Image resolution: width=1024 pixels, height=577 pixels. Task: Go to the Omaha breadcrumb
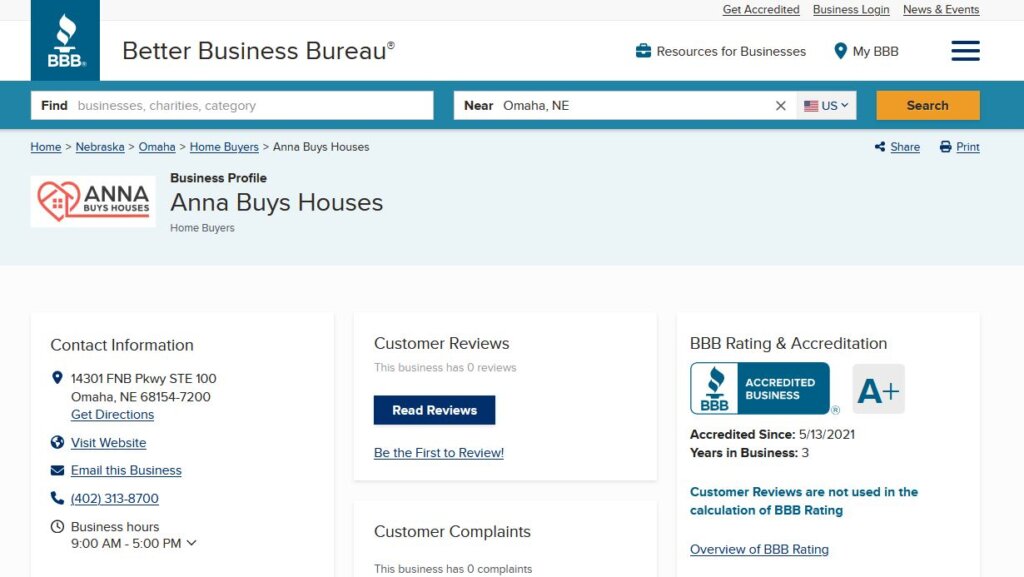click(x=157, y=147)
